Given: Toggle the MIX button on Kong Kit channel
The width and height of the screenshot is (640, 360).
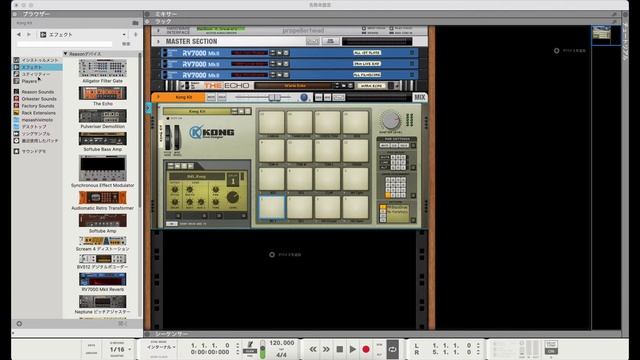Looking at the screenshot, I should tap(420, 97).
